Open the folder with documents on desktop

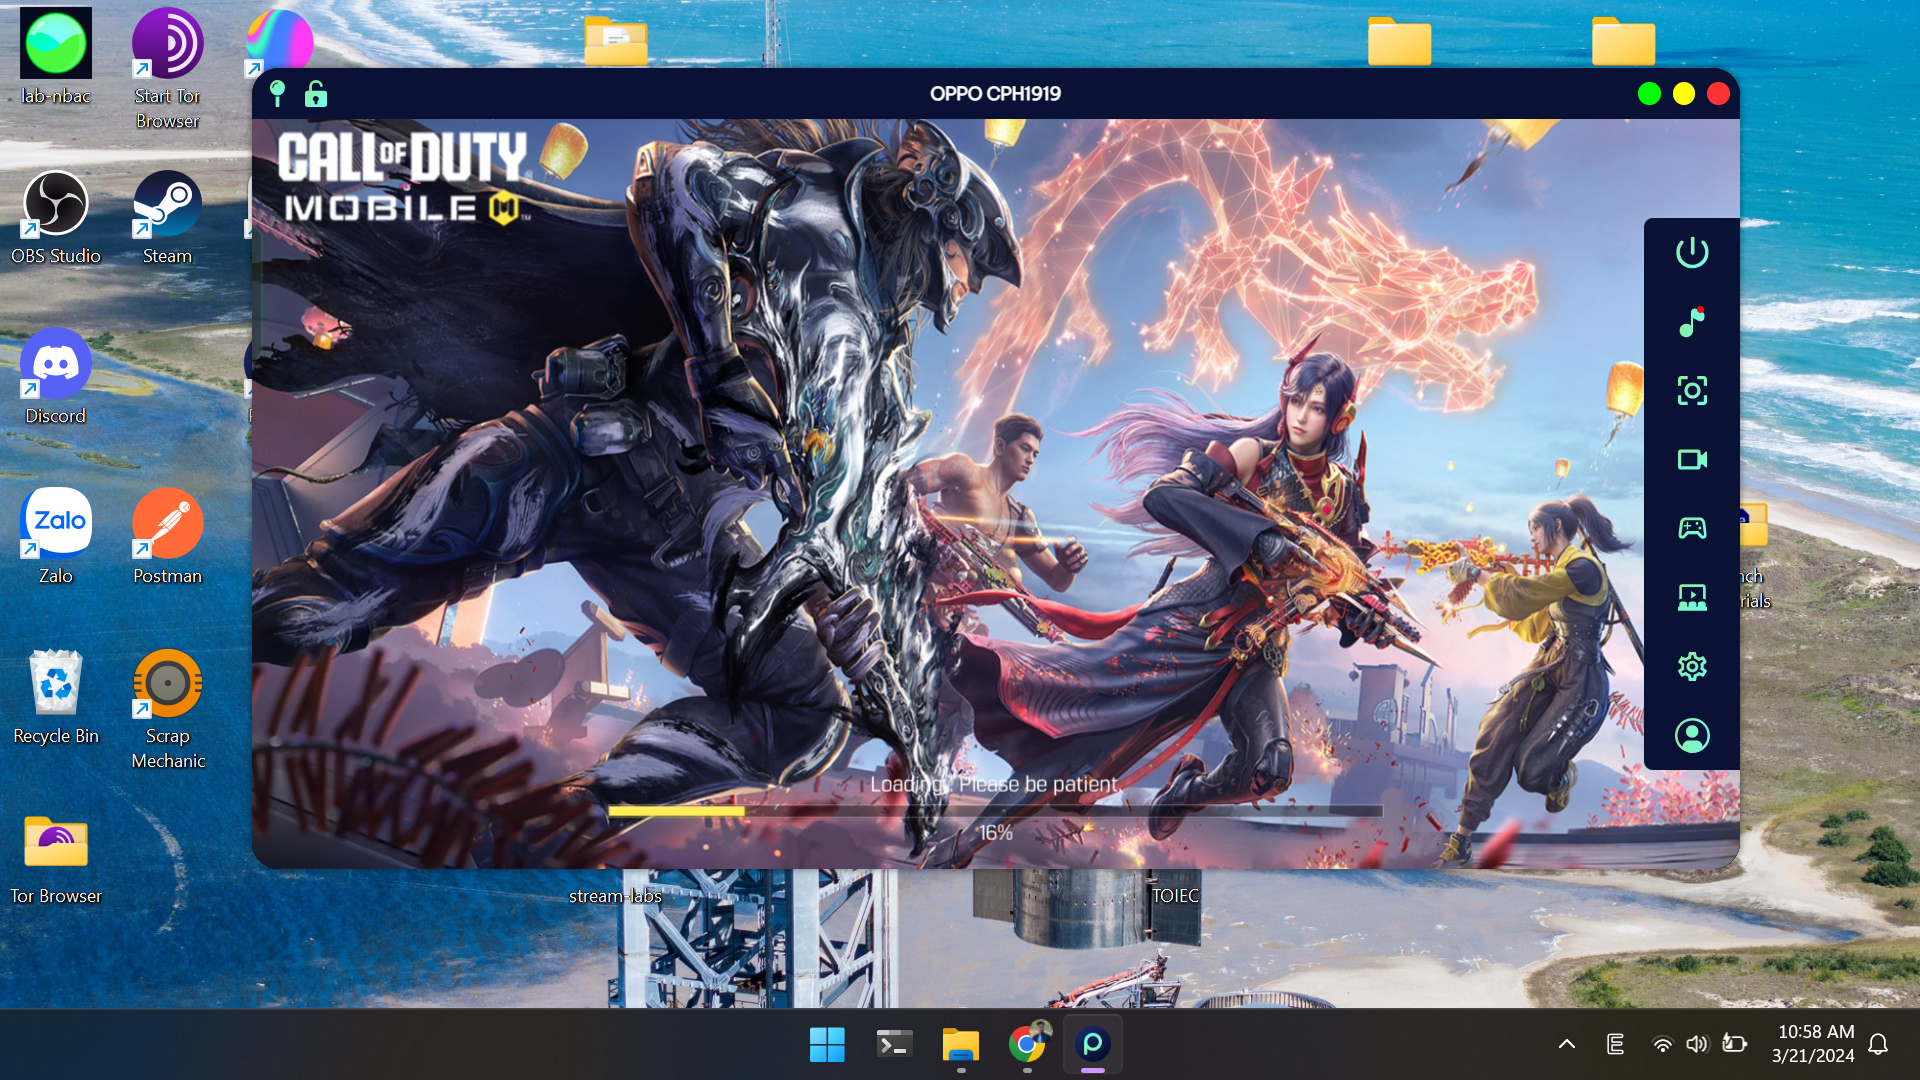[x=616, y=42]
